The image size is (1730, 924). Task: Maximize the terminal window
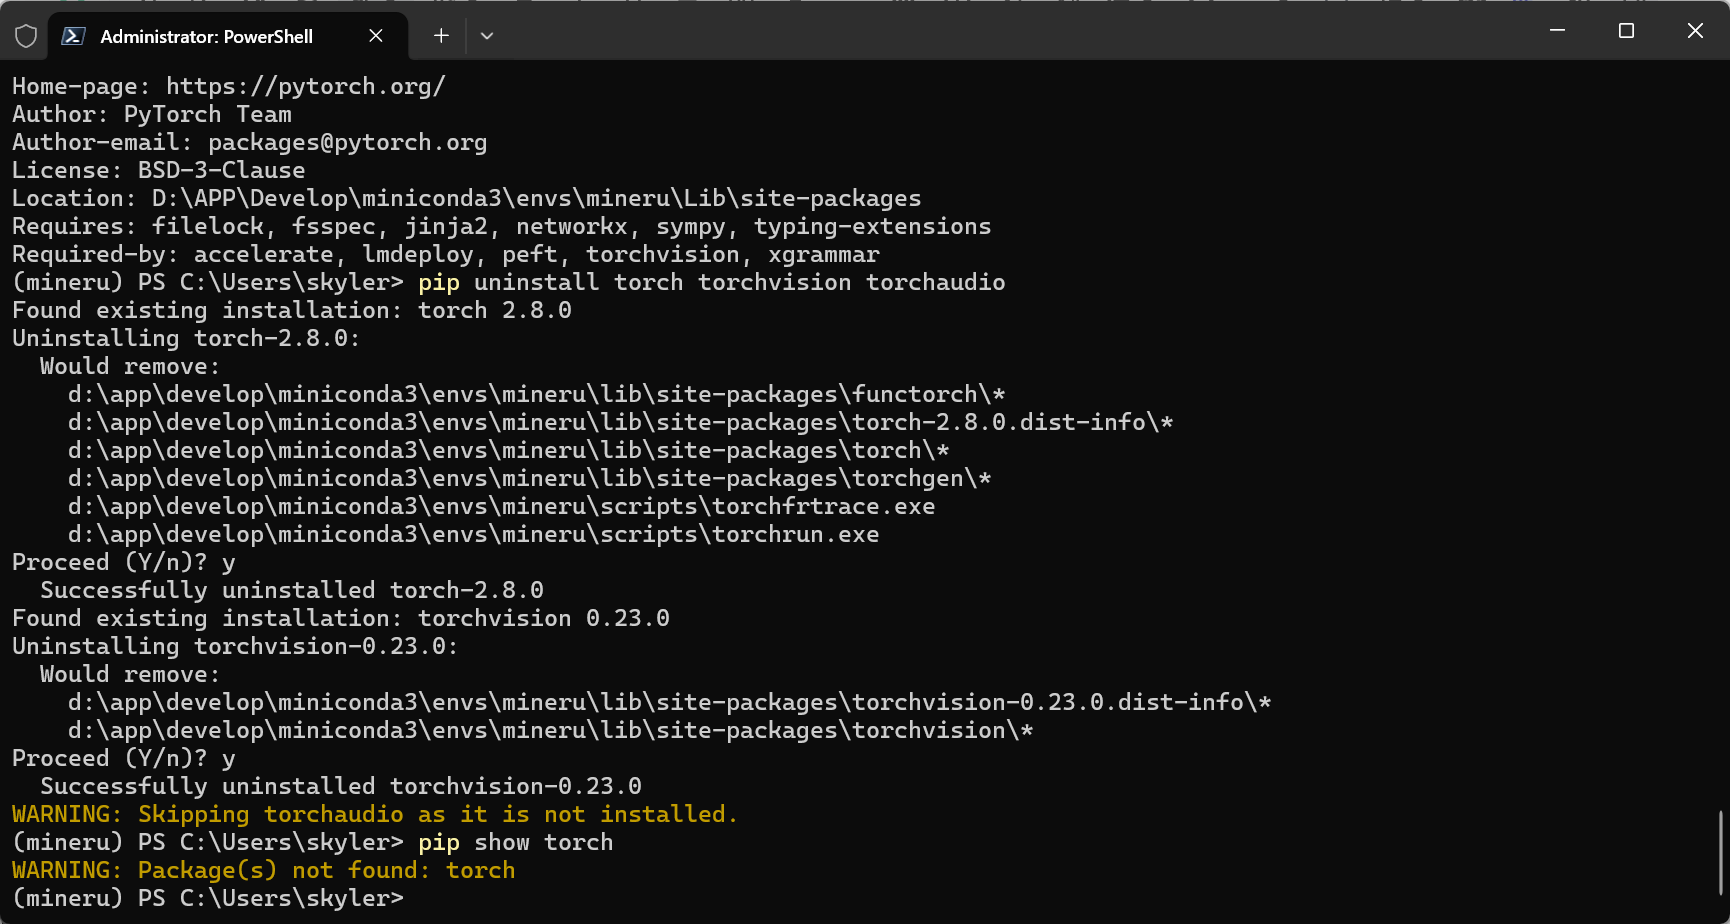1626,31
